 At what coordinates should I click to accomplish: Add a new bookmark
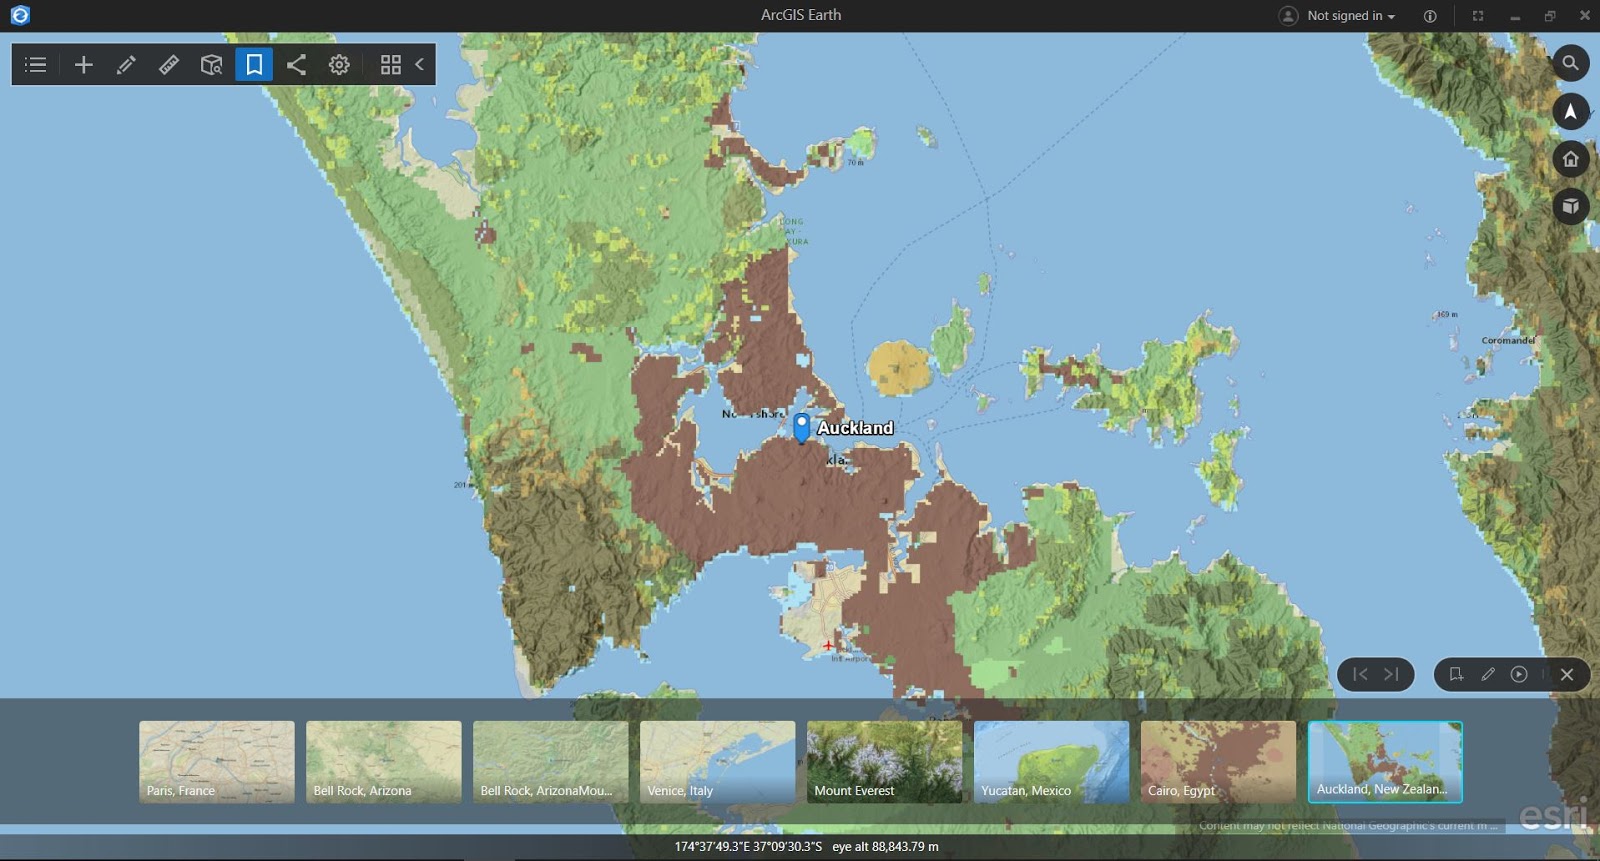[x=1456, y=674]
